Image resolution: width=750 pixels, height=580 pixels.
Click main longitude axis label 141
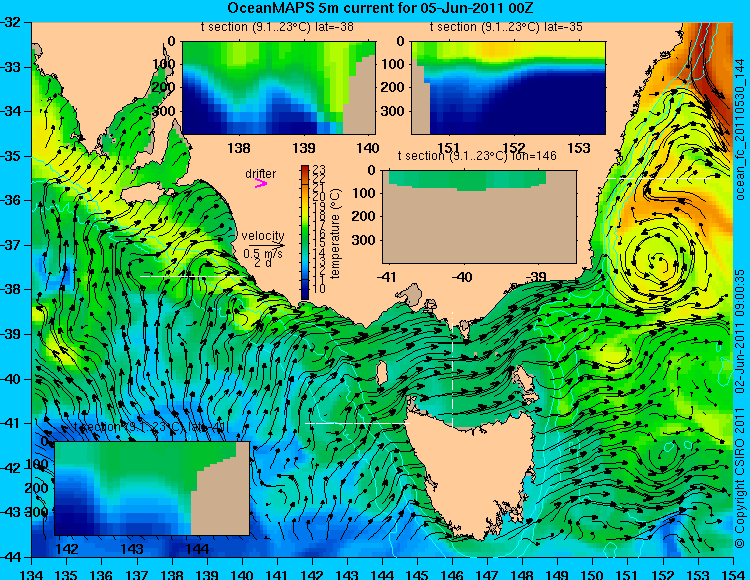(x=277, y=574)
